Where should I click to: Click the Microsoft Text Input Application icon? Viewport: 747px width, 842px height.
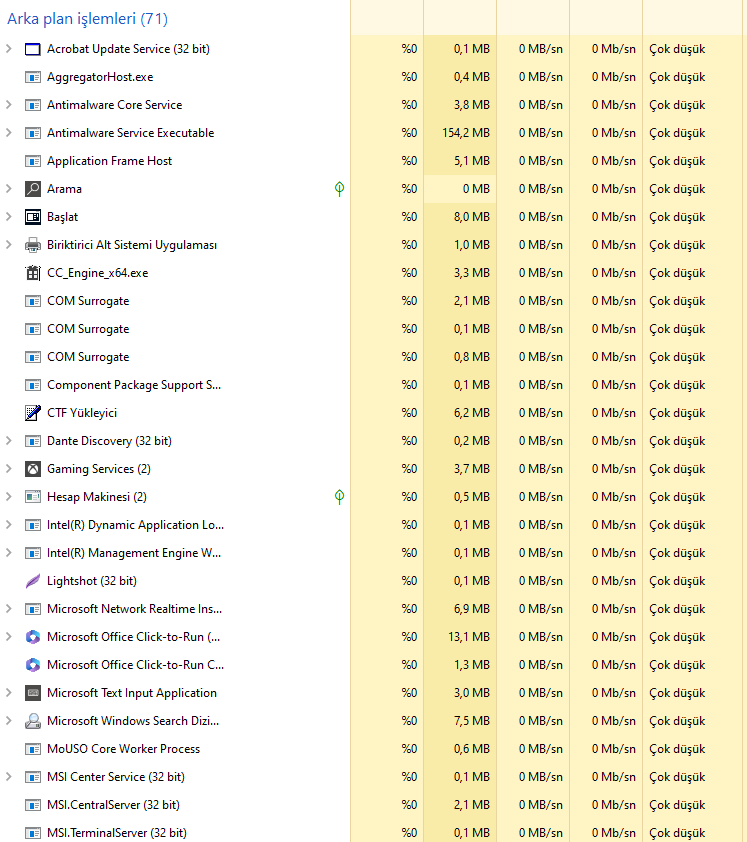pos(33,693)
